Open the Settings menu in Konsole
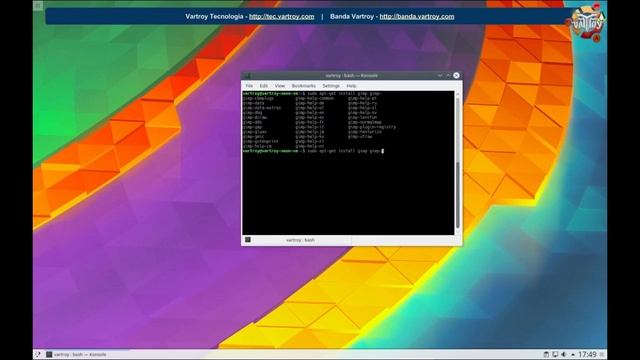 tap(331, 86)
